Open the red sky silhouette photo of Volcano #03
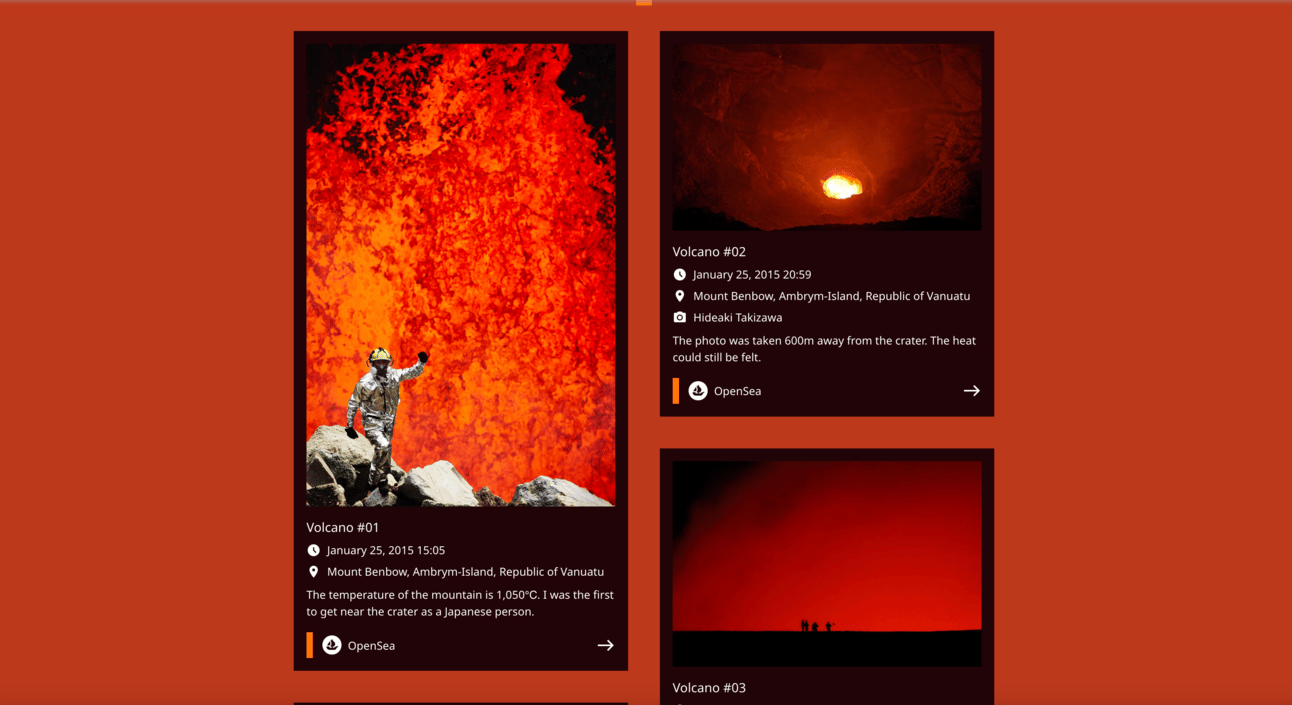Image resolution: width=1292 pixels, height=705 pixels. [x=827, y=563]
